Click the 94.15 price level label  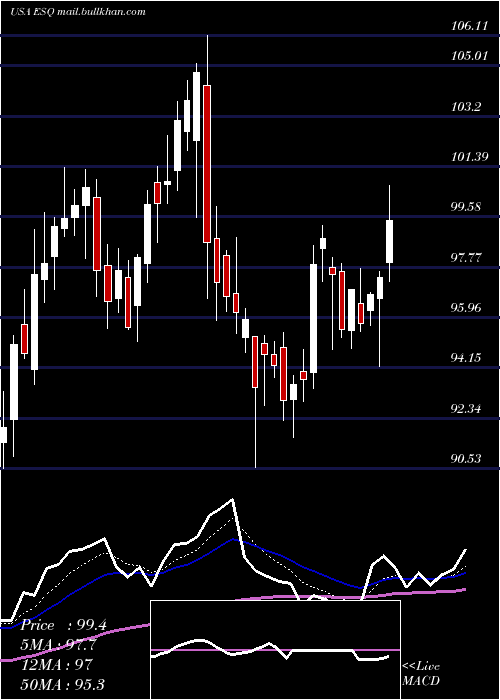(468, 358)
